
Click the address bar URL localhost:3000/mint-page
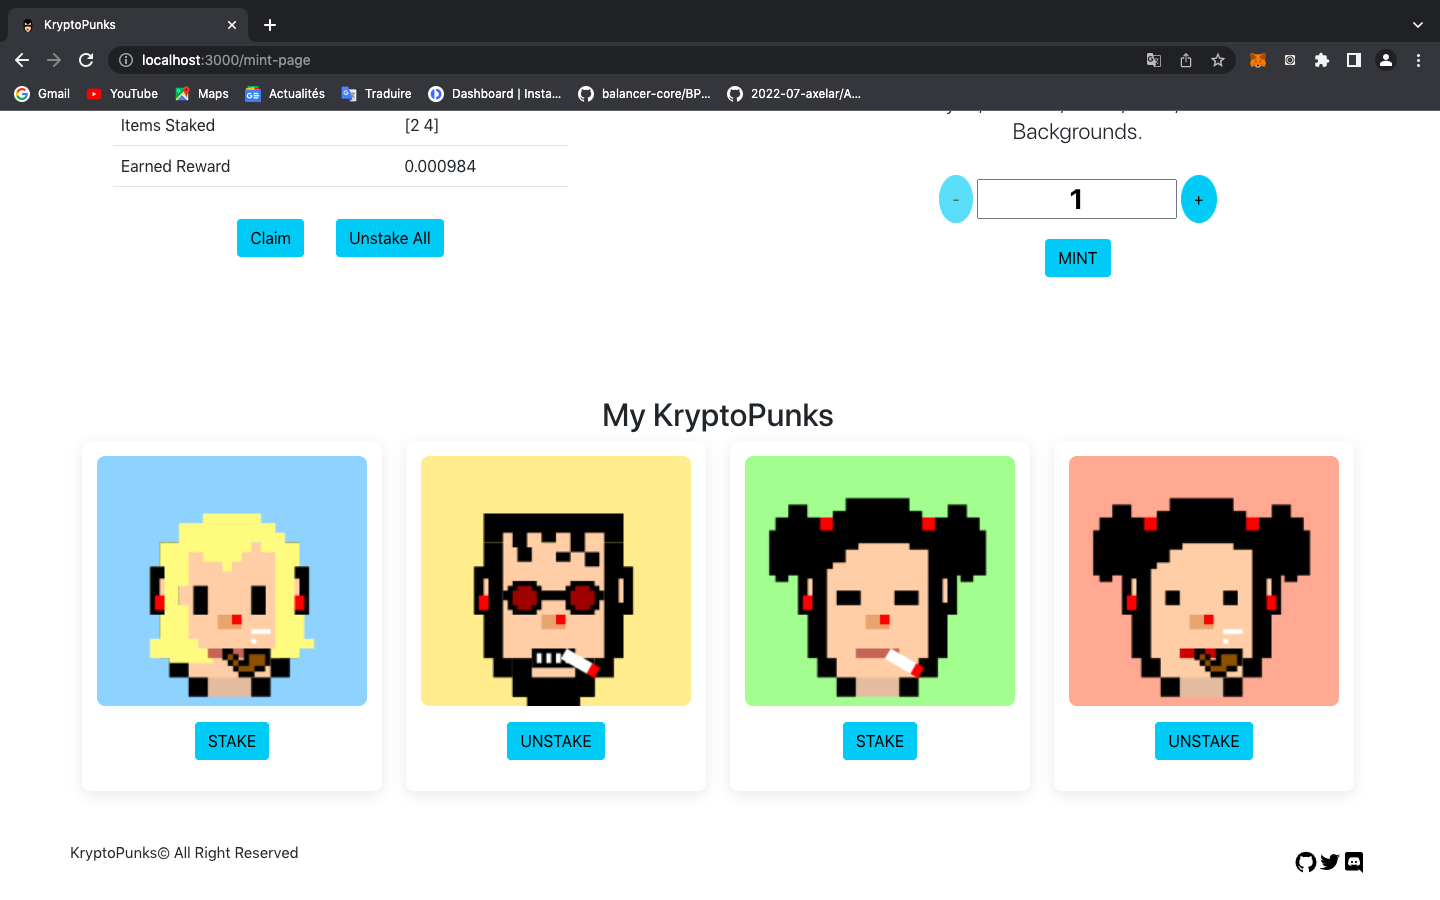(x=226, y=60)
